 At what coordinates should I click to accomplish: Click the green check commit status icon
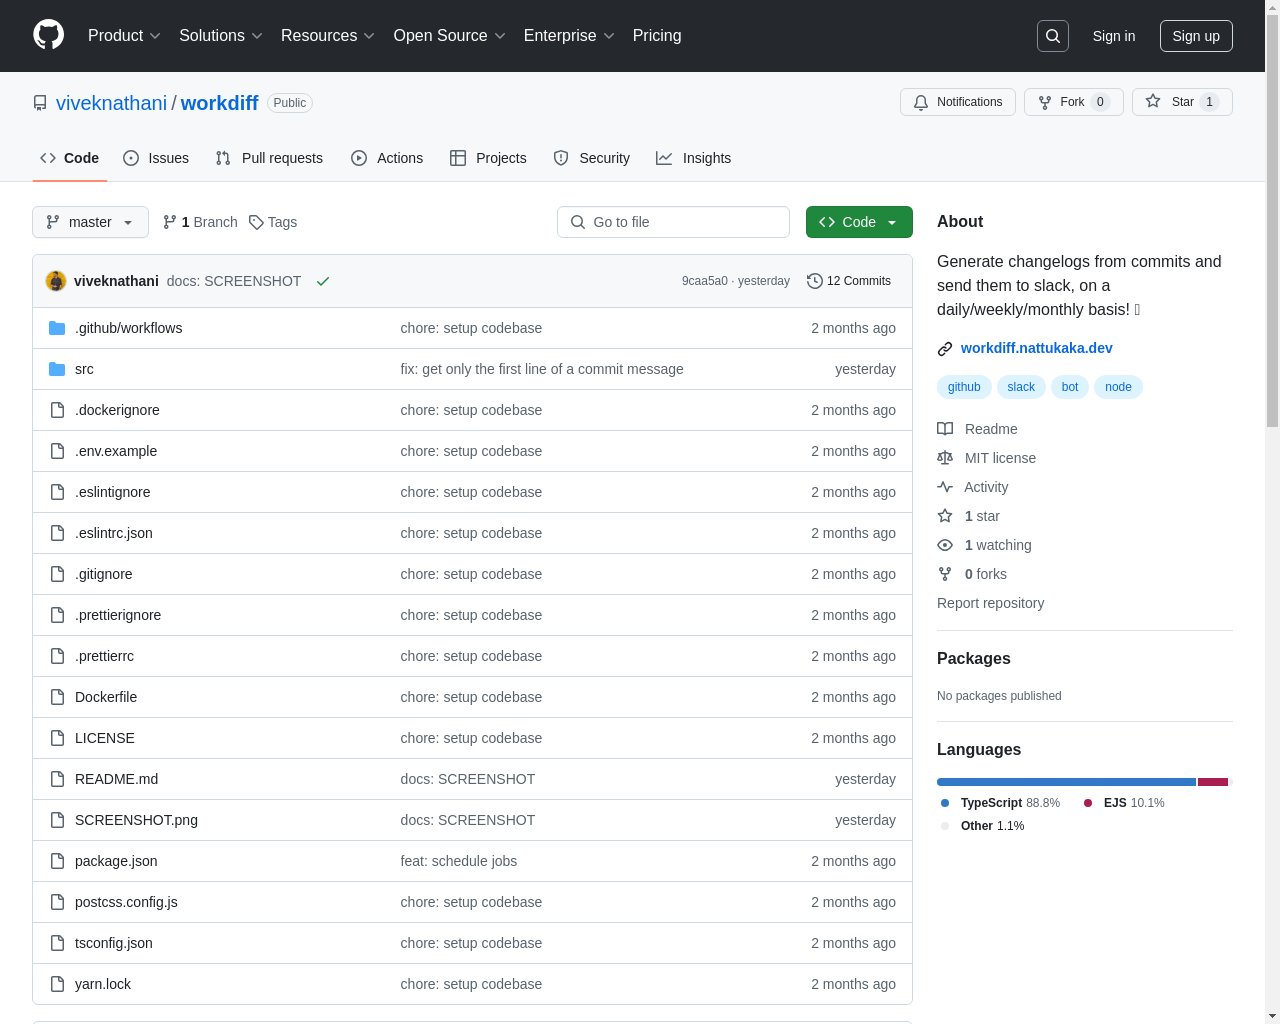point(323,281)
